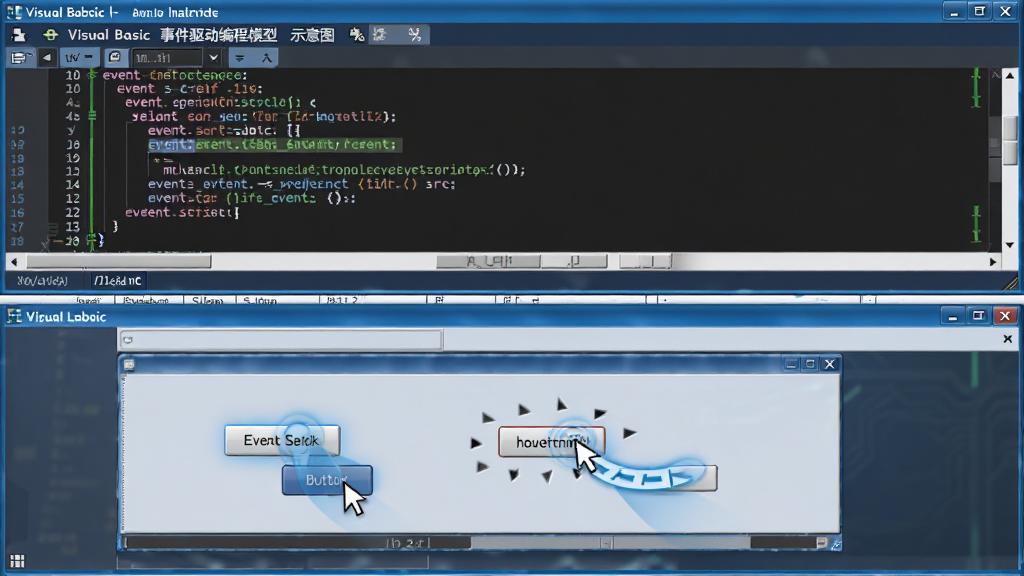Close the panel with small black X
The height and width of the screenshot is (576, 1024).
pos(1007,339)
